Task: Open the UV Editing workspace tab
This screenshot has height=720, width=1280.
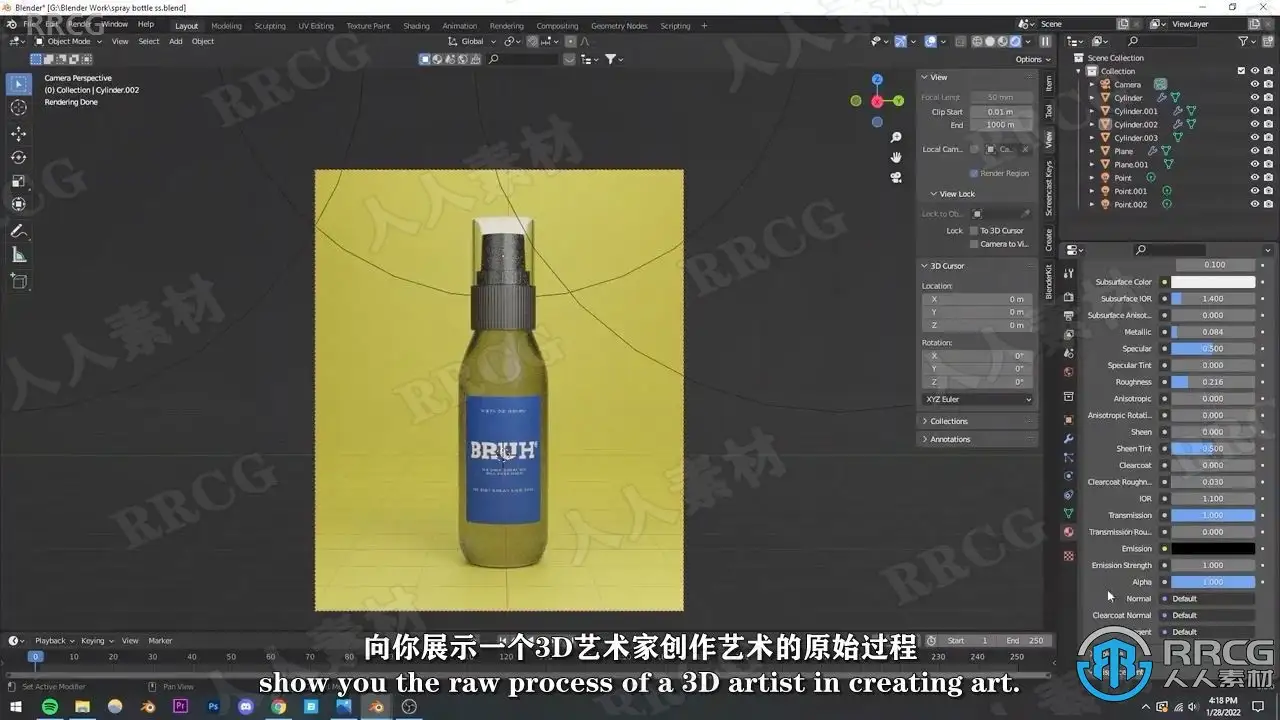Action: 316,26
